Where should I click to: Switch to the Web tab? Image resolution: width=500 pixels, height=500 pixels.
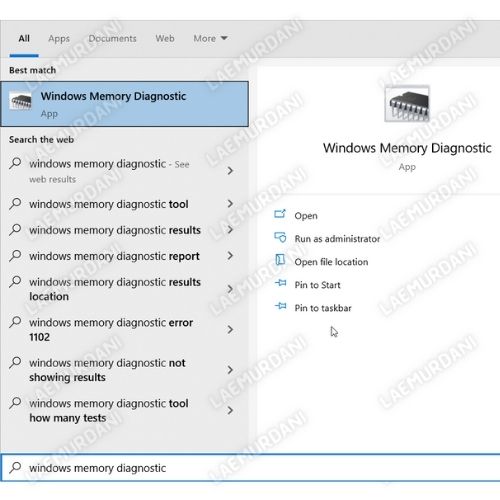(165, 38)
